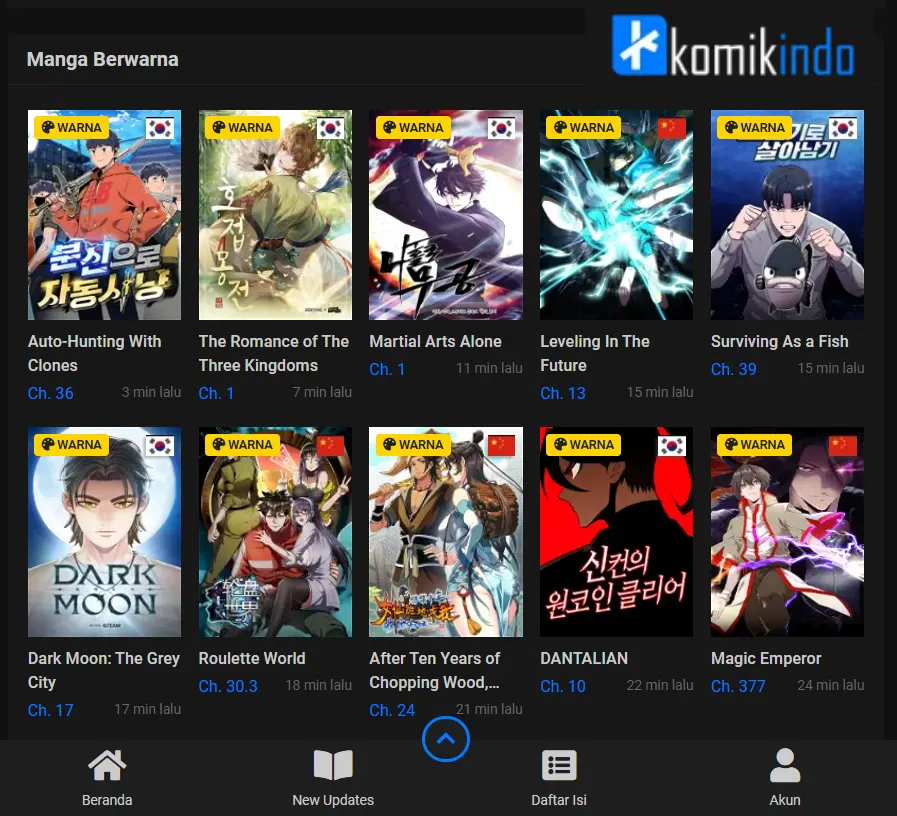Read Ch. 24 of After Ten Years
The height and width of the screenshot is (816, 897).
(x=392, y=710)
